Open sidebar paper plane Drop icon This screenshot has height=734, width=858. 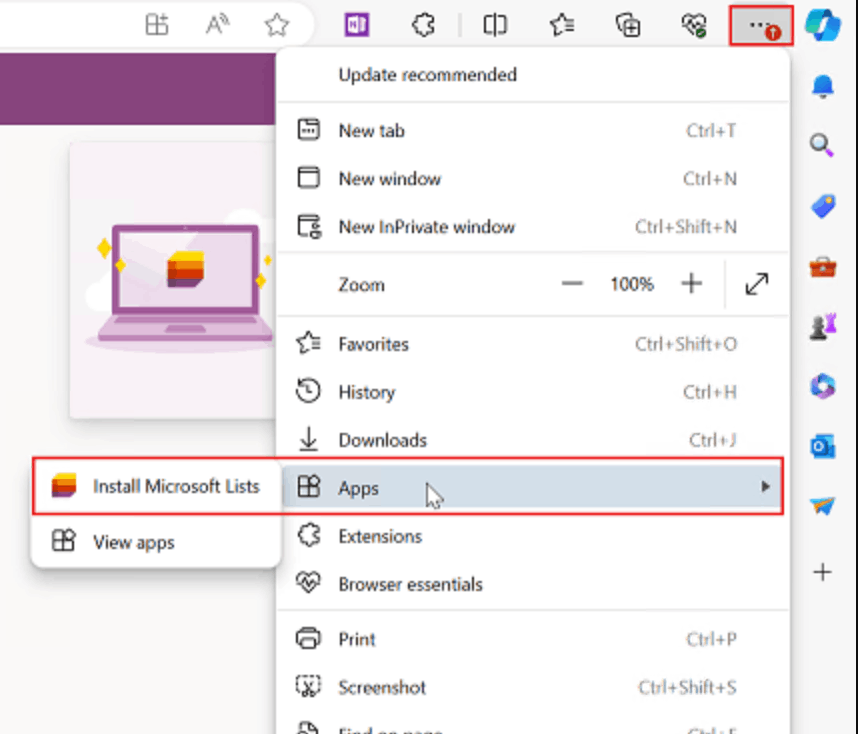point(823,506)
